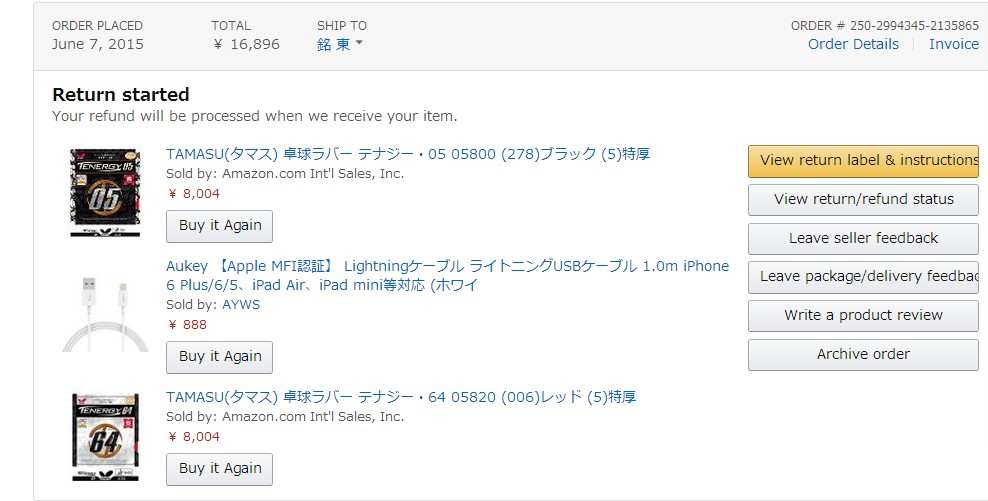This screenshot has width=988, height=501.
Task: Click Buy it Again for Tenergy 05
Action: click(219, 226)
